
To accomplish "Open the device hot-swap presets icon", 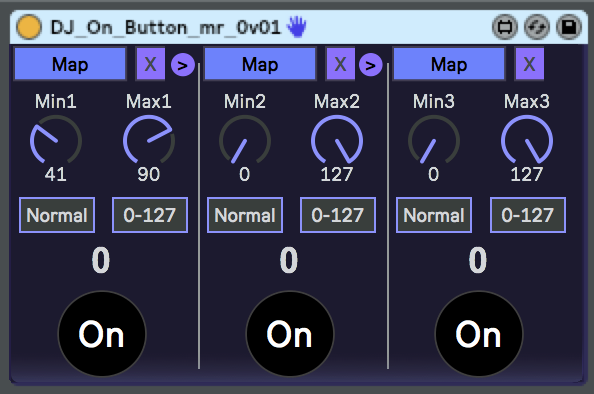I will tap(505, 27).
